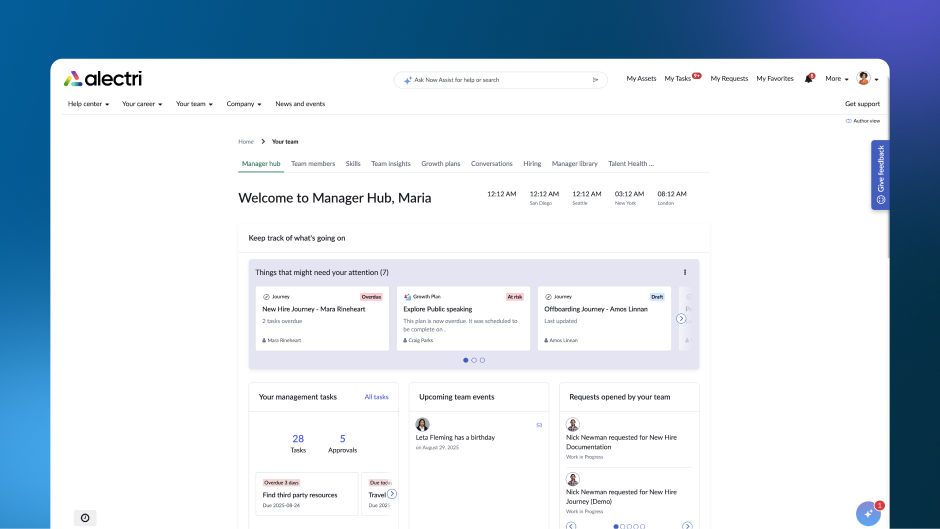
Task: Open the notifications bell
Action: coord(809,79)
